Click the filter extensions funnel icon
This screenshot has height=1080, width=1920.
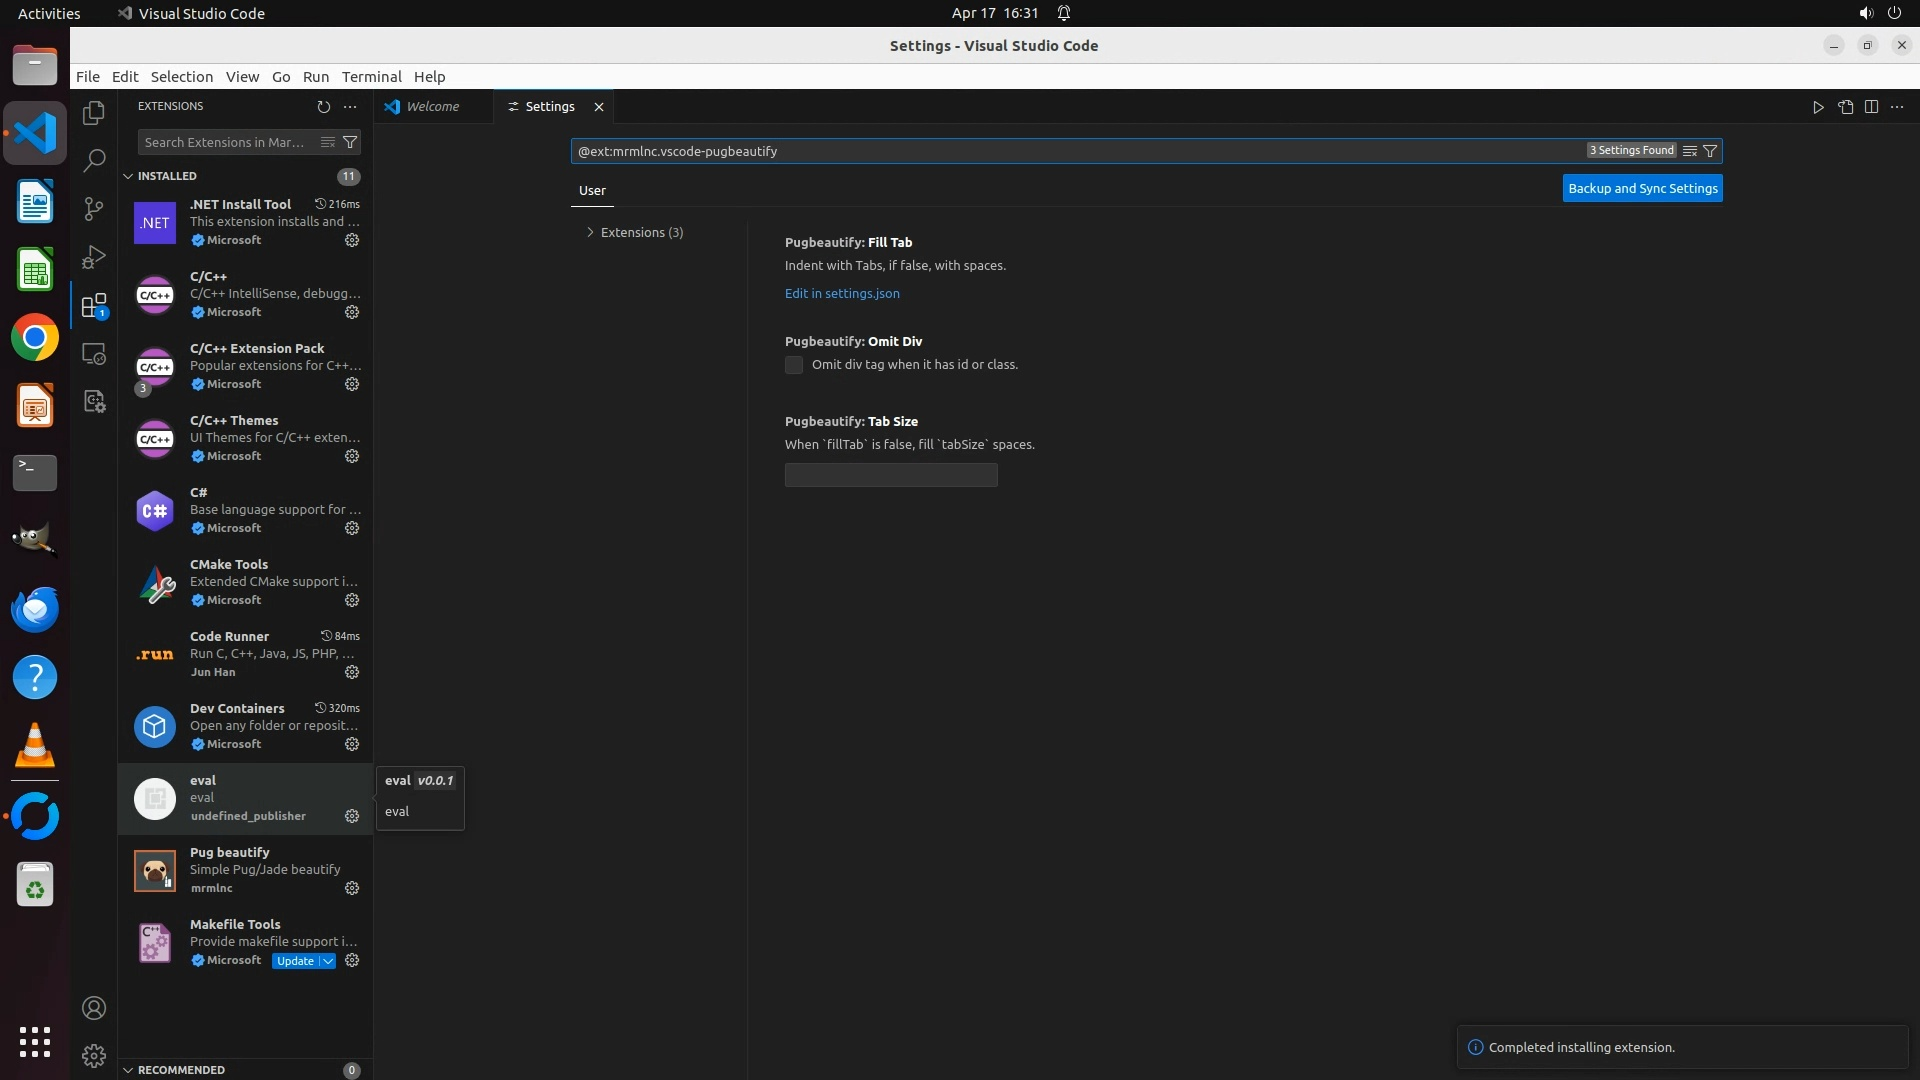click(x=350, y=142)
